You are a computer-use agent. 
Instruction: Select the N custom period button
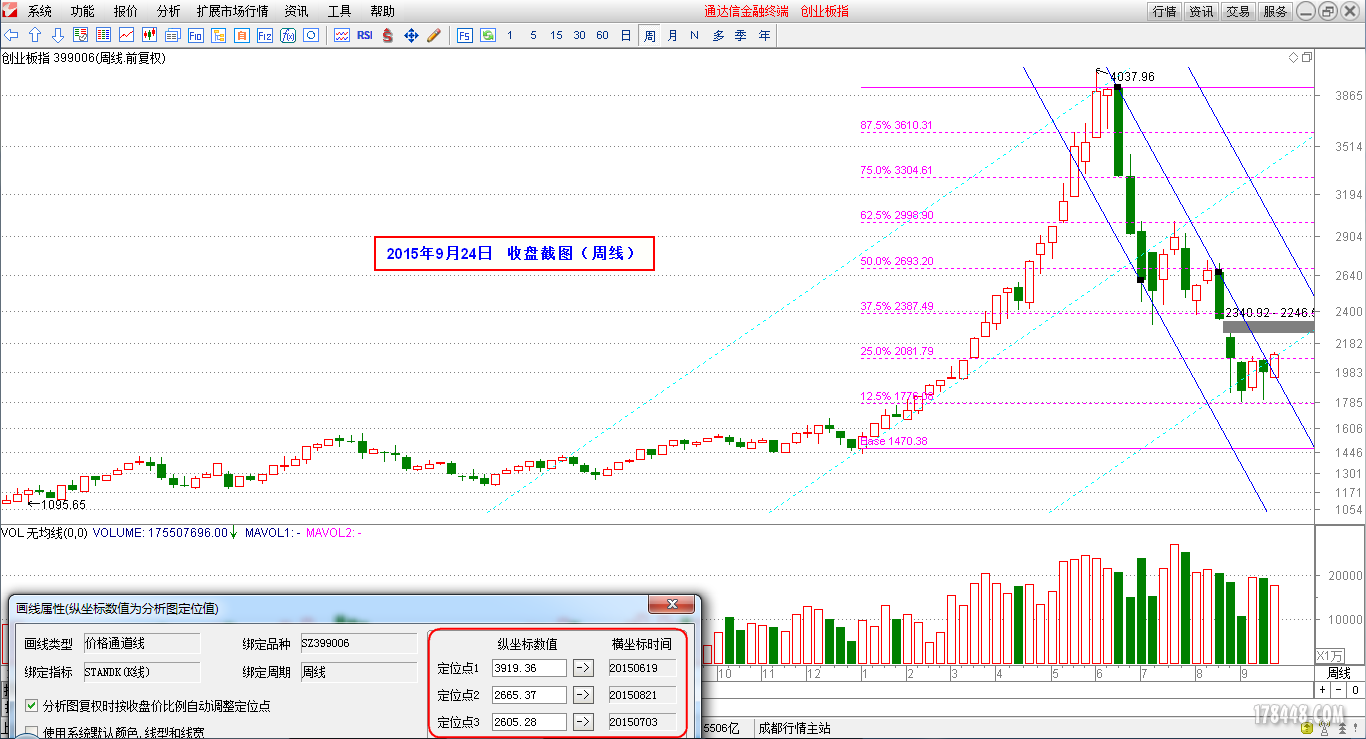[694, 35]
